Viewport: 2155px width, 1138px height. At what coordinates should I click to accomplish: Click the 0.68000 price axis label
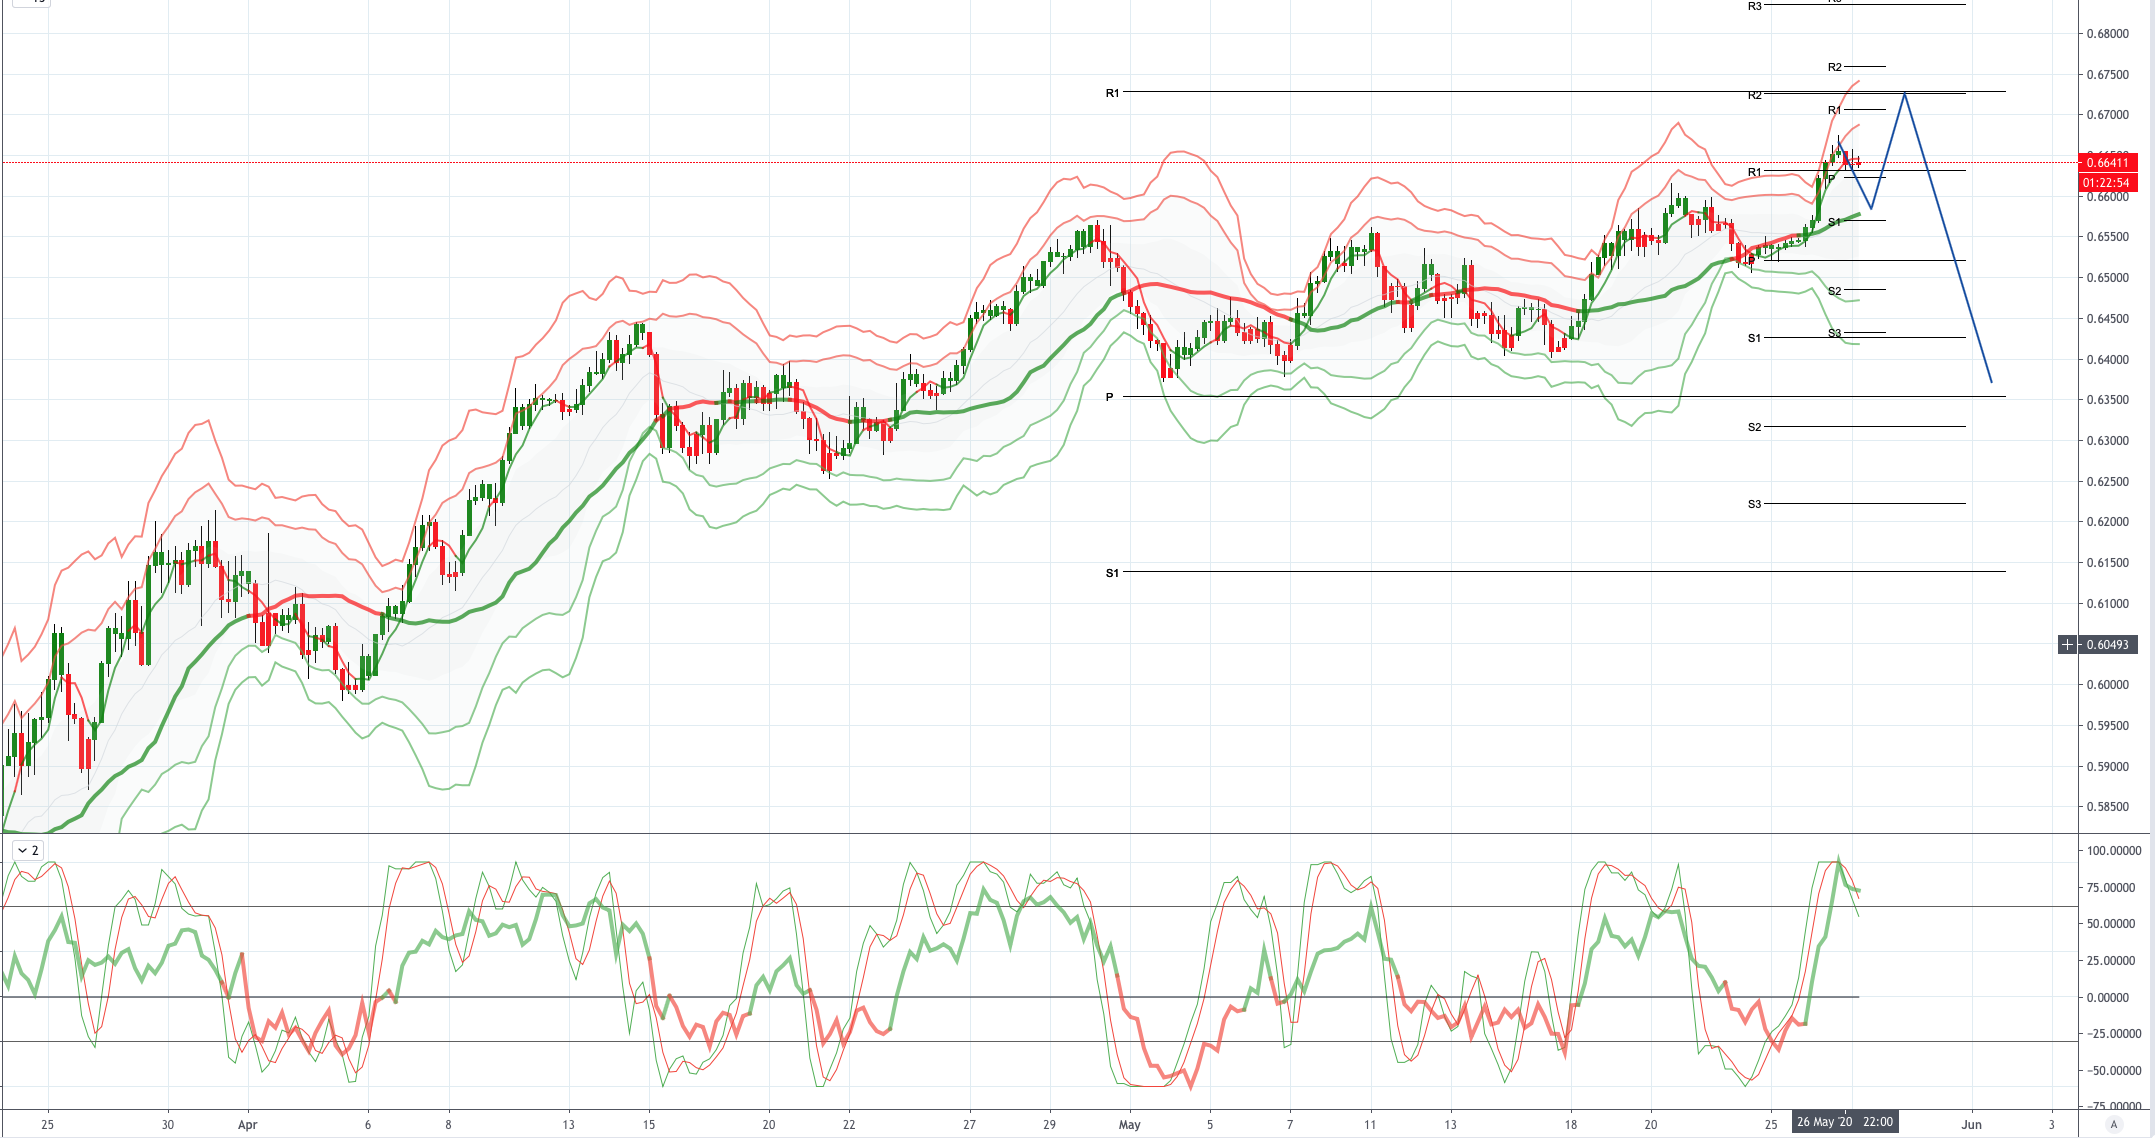click(x=2107, y=34)
